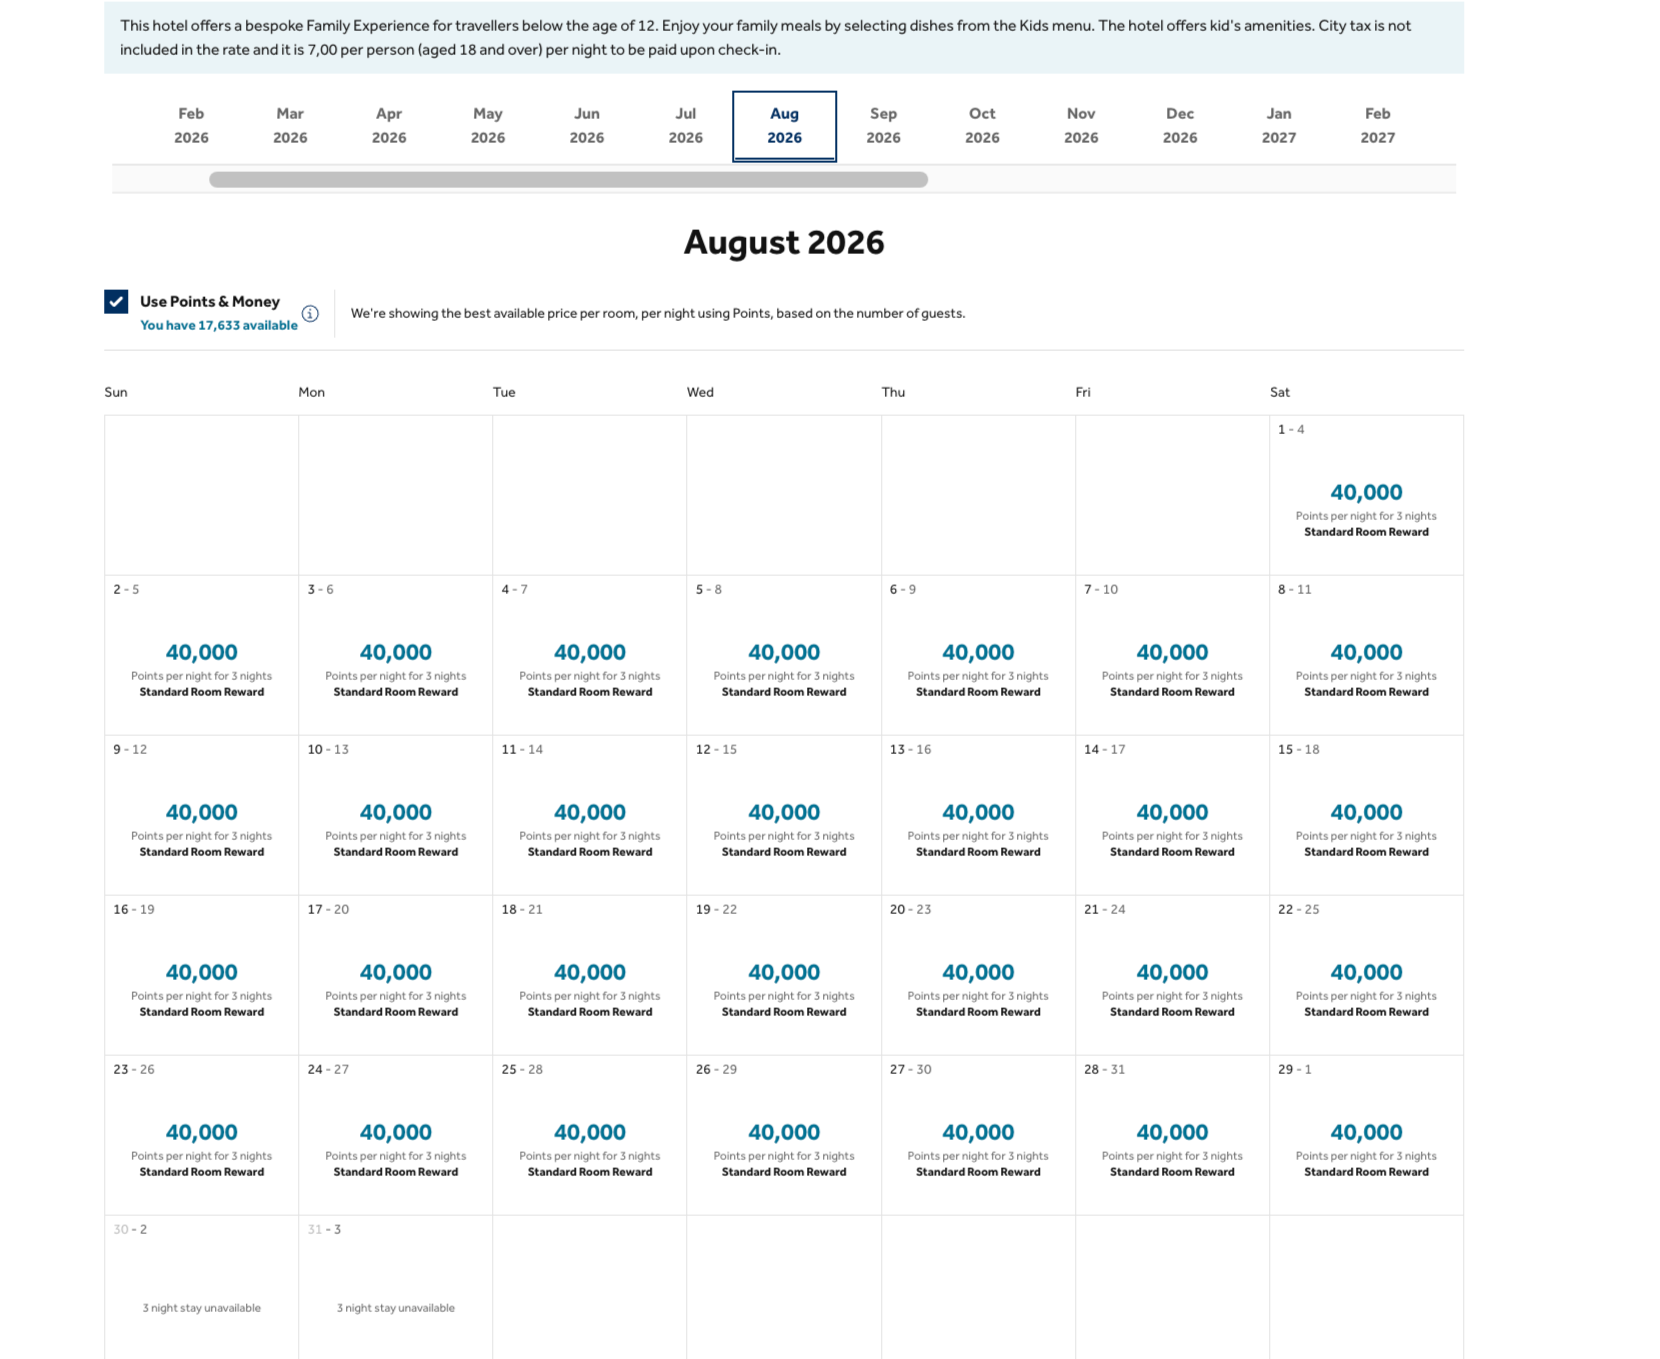
Task: Select the 14 - 17 Friday stay
Action: tap(1172, 815)
